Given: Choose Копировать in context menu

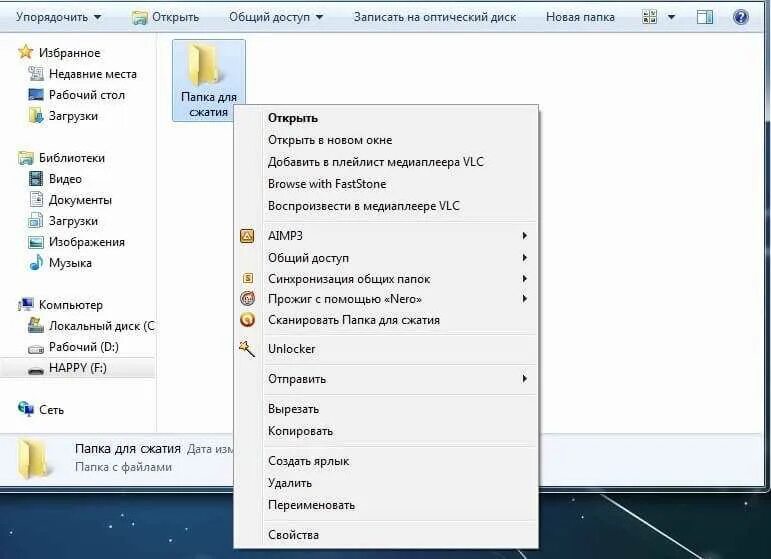Looking at the screenshot, I should (x=300, y=431).
